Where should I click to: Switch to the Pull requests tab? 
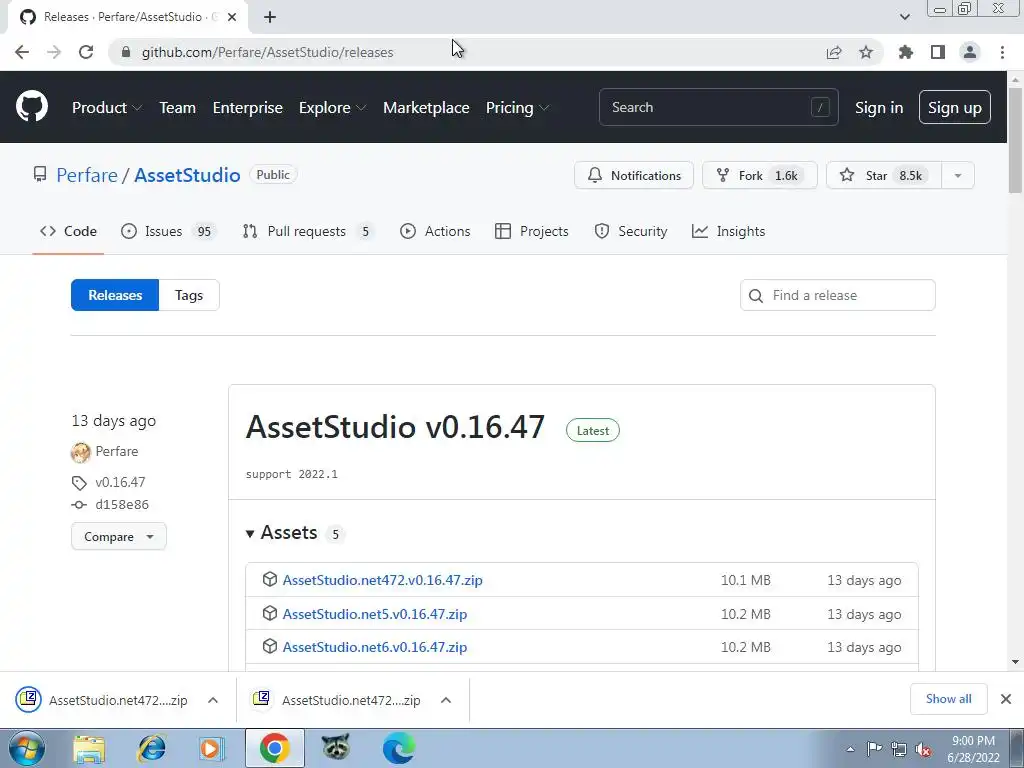click(x=308, y=231)
